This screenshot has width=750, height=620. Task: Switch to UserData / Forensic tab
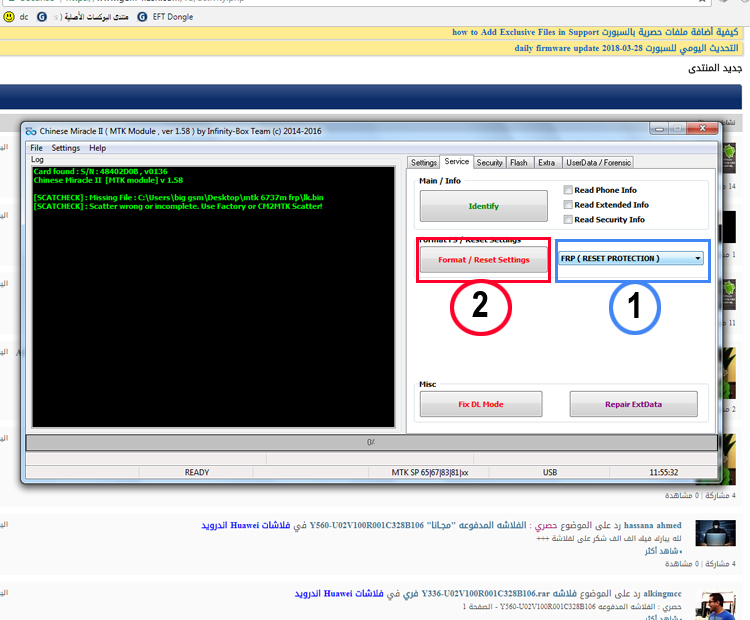tap(598, 163)
